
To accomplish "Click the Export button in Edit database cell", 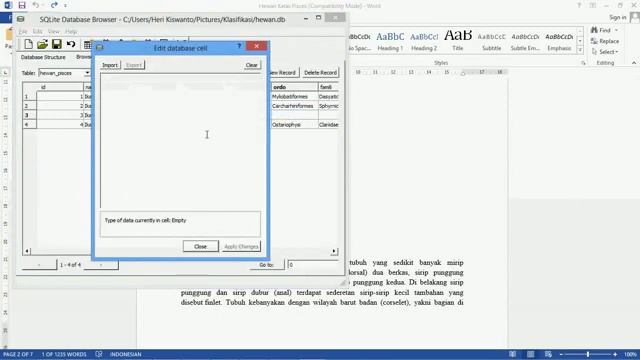I will click(x=134, y=65).
